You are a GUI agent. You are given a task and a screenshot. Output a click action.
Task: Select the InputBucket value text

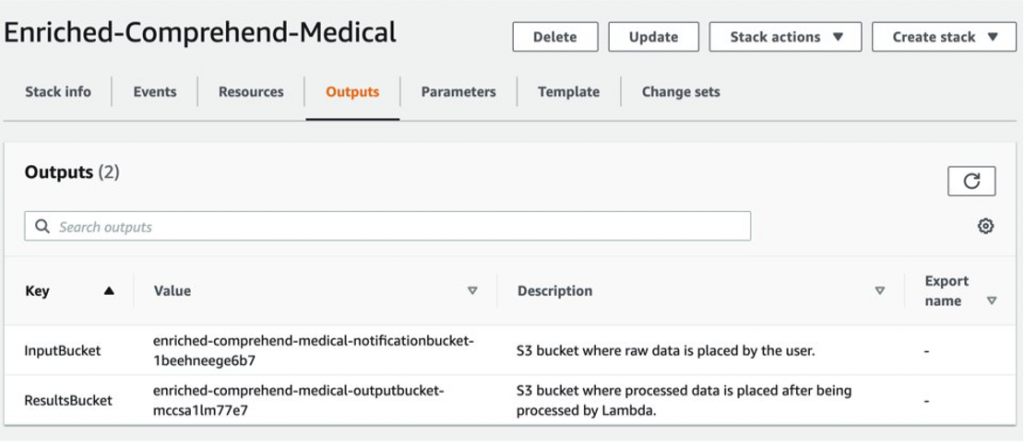click(x=313, y=350)
